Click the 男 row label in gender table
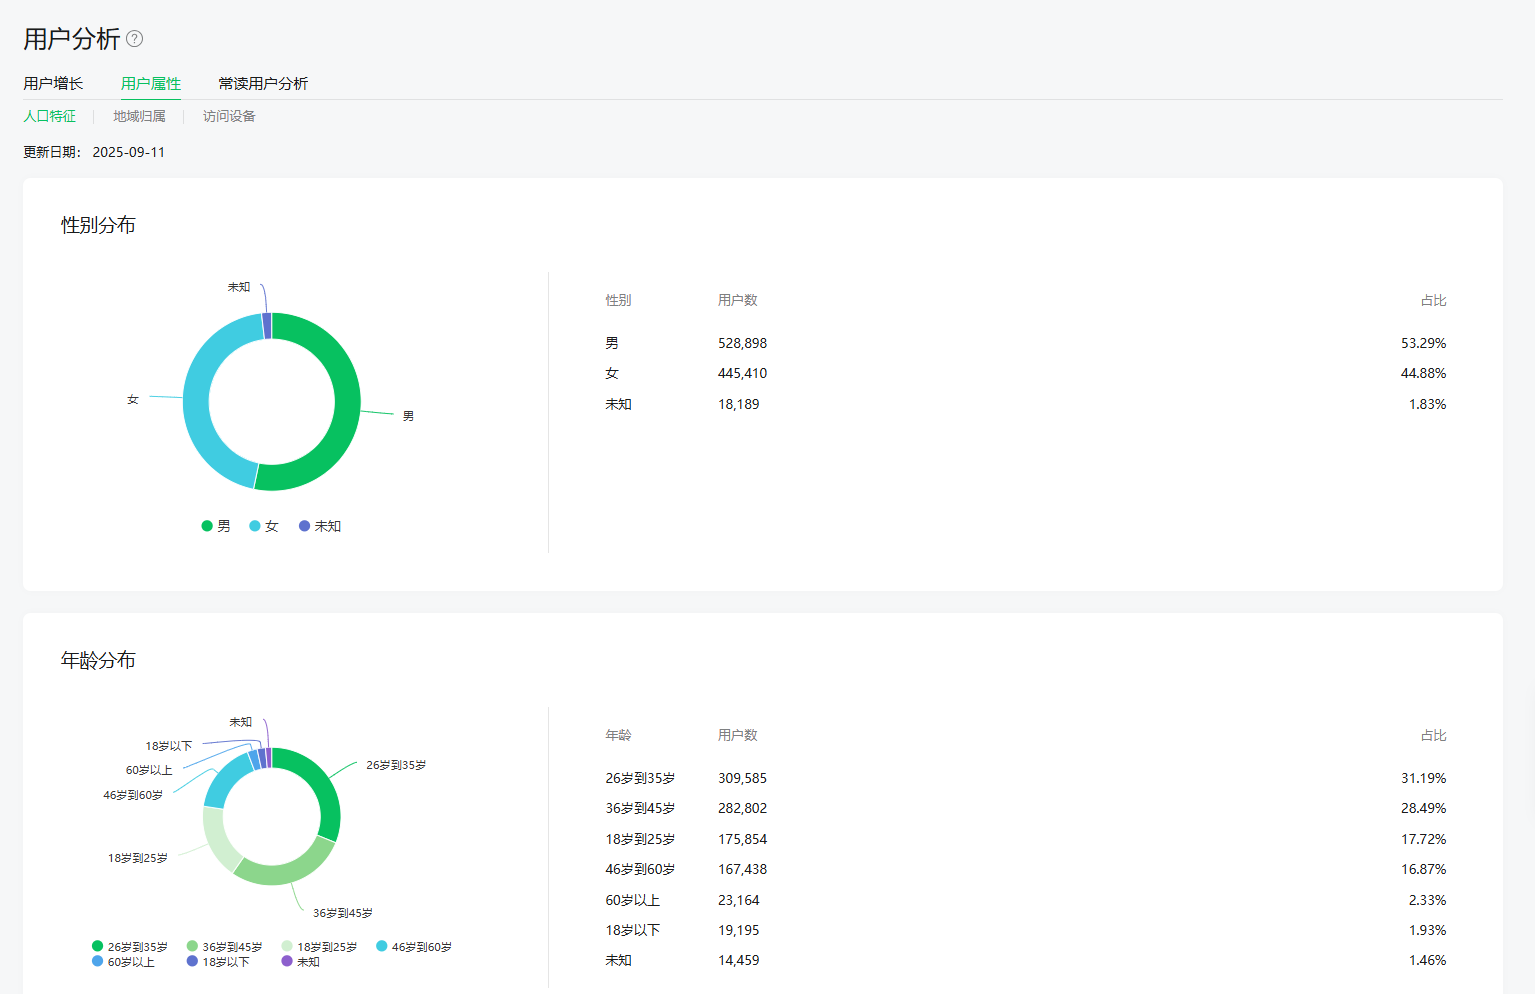This screenshot has width=1535, height=994. (x=612, y=343)
